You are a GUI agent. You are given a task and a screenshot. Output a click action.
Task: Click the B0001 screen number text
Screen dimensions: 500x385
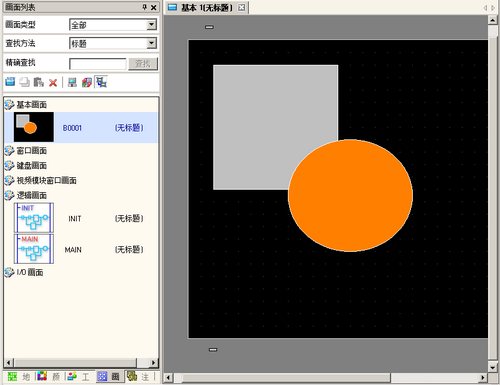coord(72,128)
